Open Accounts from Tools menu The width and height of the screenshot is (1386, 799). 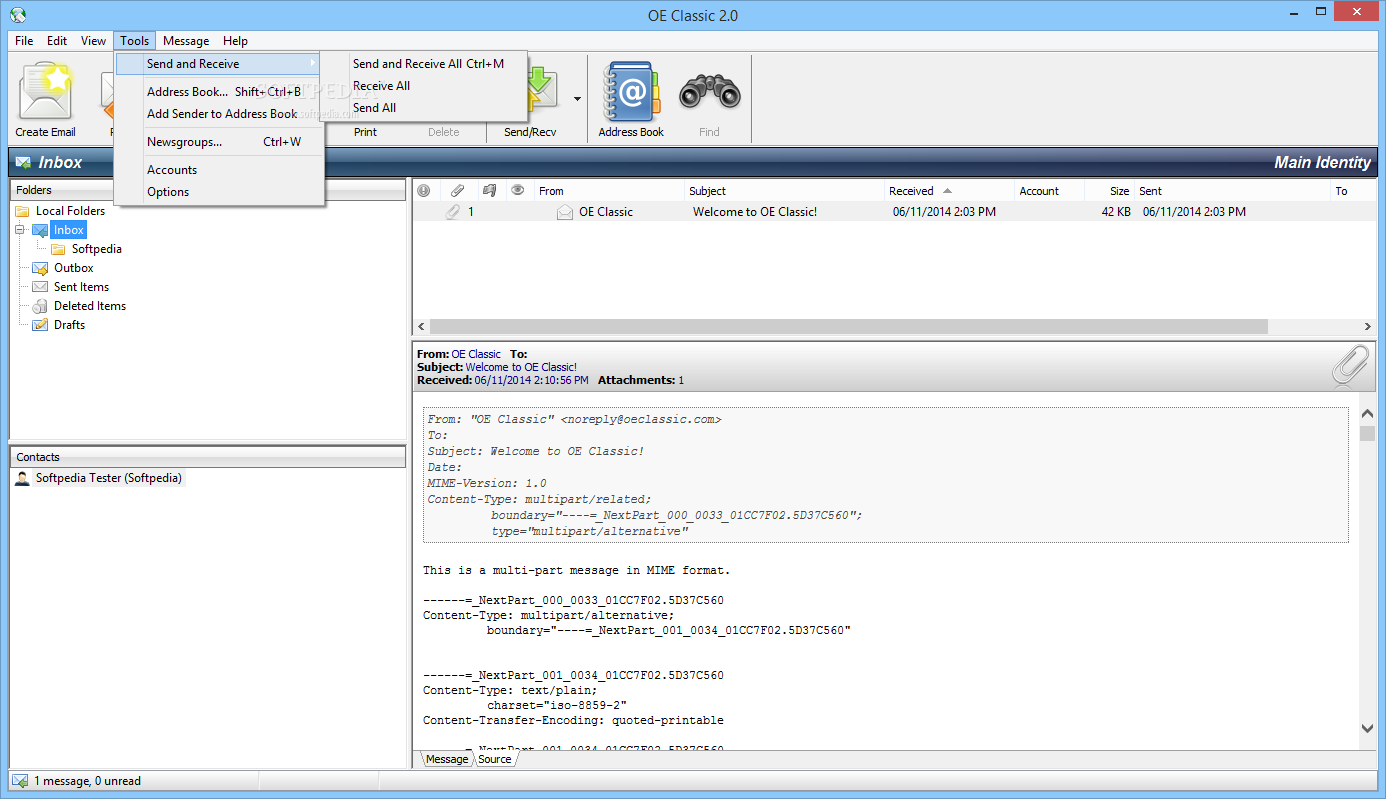172,170
